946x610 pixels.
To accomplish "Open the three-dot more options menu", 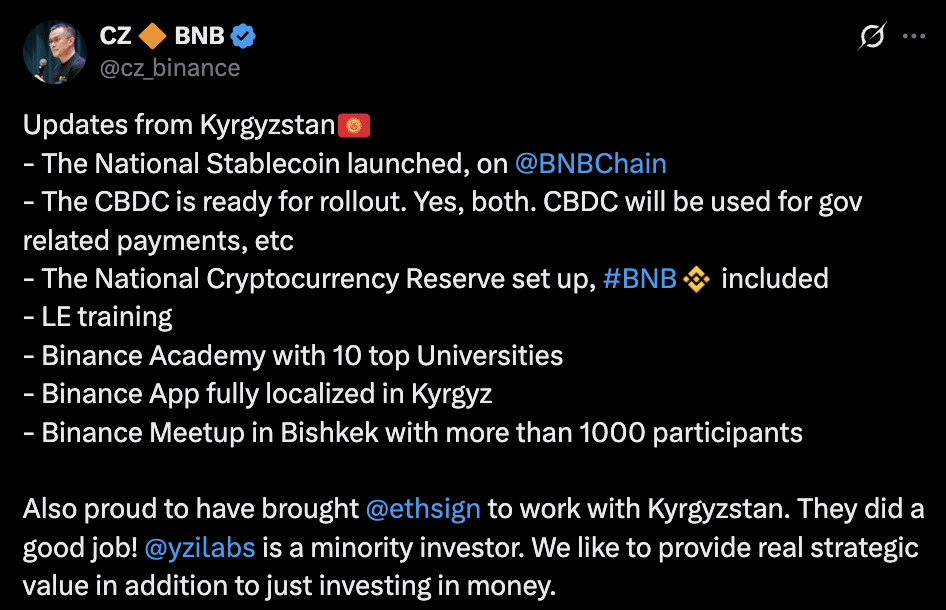I will click(x=914, y=37).
